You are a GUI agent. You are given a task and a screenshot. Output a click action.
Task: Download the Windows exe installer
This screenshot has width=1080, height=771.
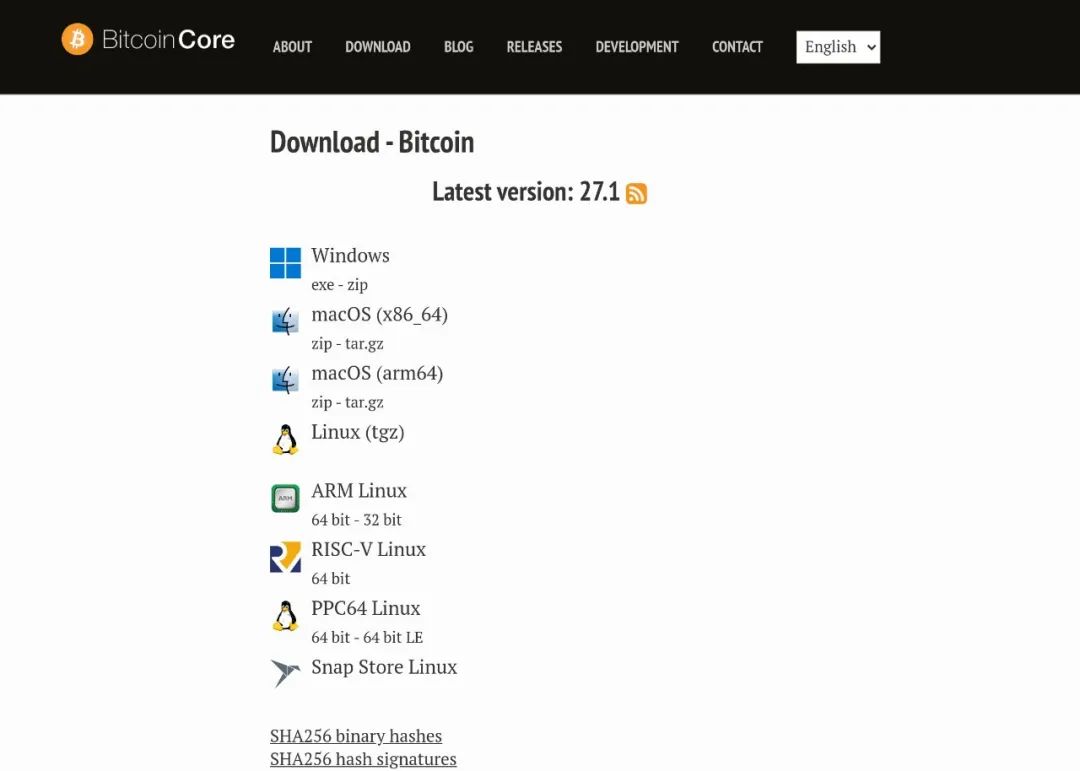(x=322, y=285)
